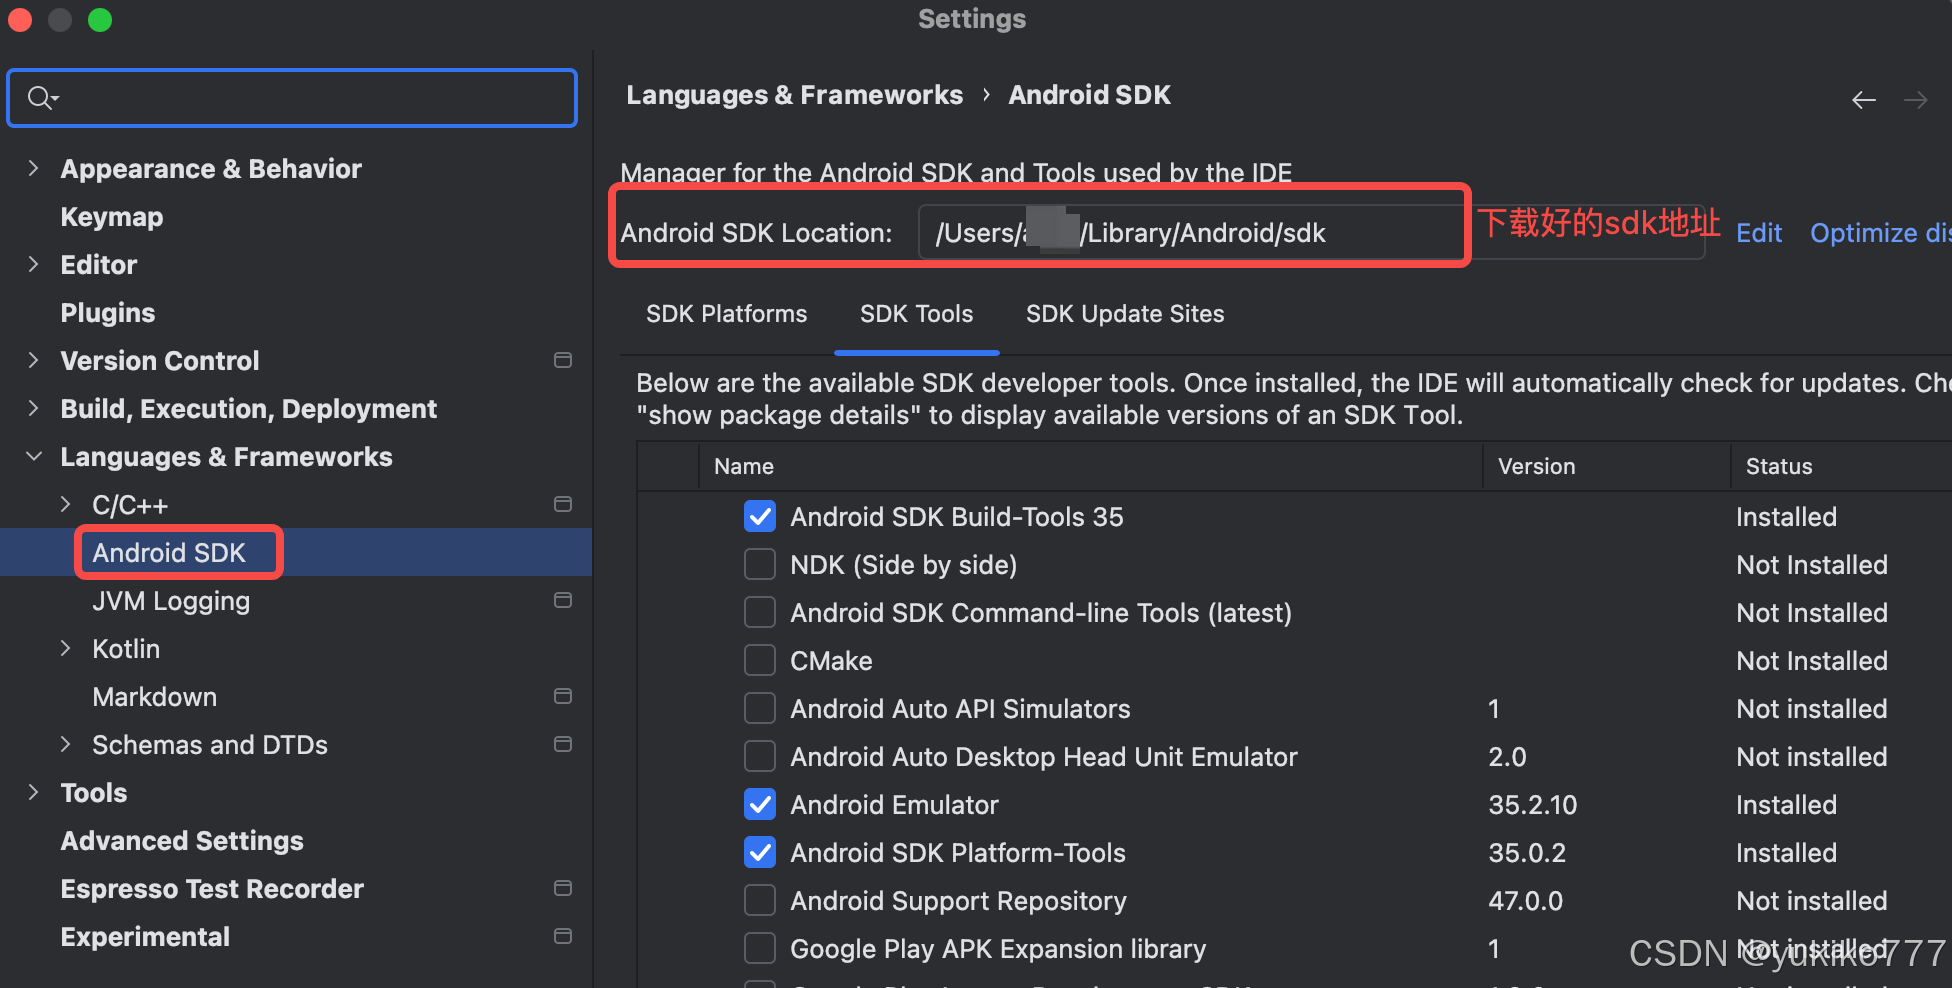Select Markdown in sidebar

coord(155,697)
